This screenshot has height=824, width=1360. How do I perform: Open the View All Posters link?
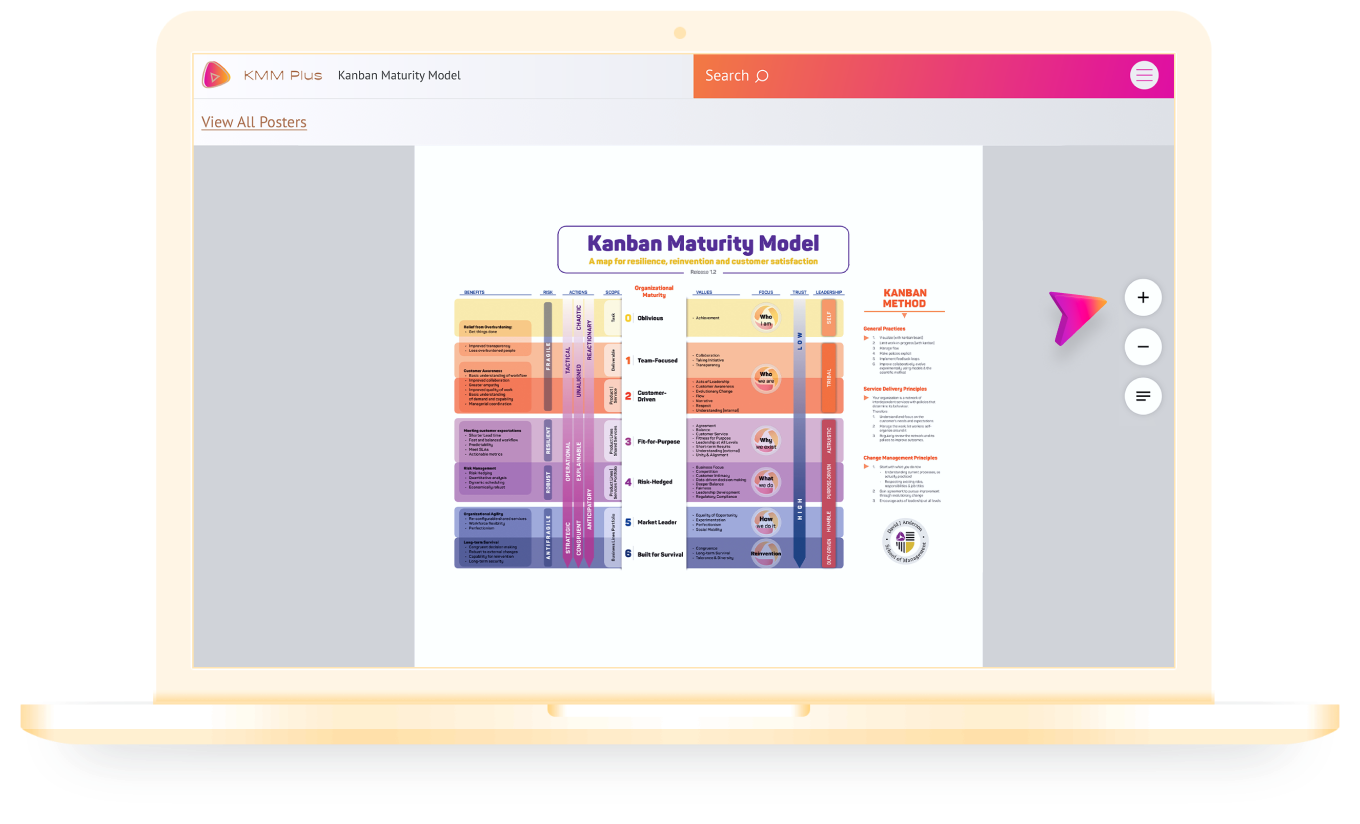coord(254,122)
